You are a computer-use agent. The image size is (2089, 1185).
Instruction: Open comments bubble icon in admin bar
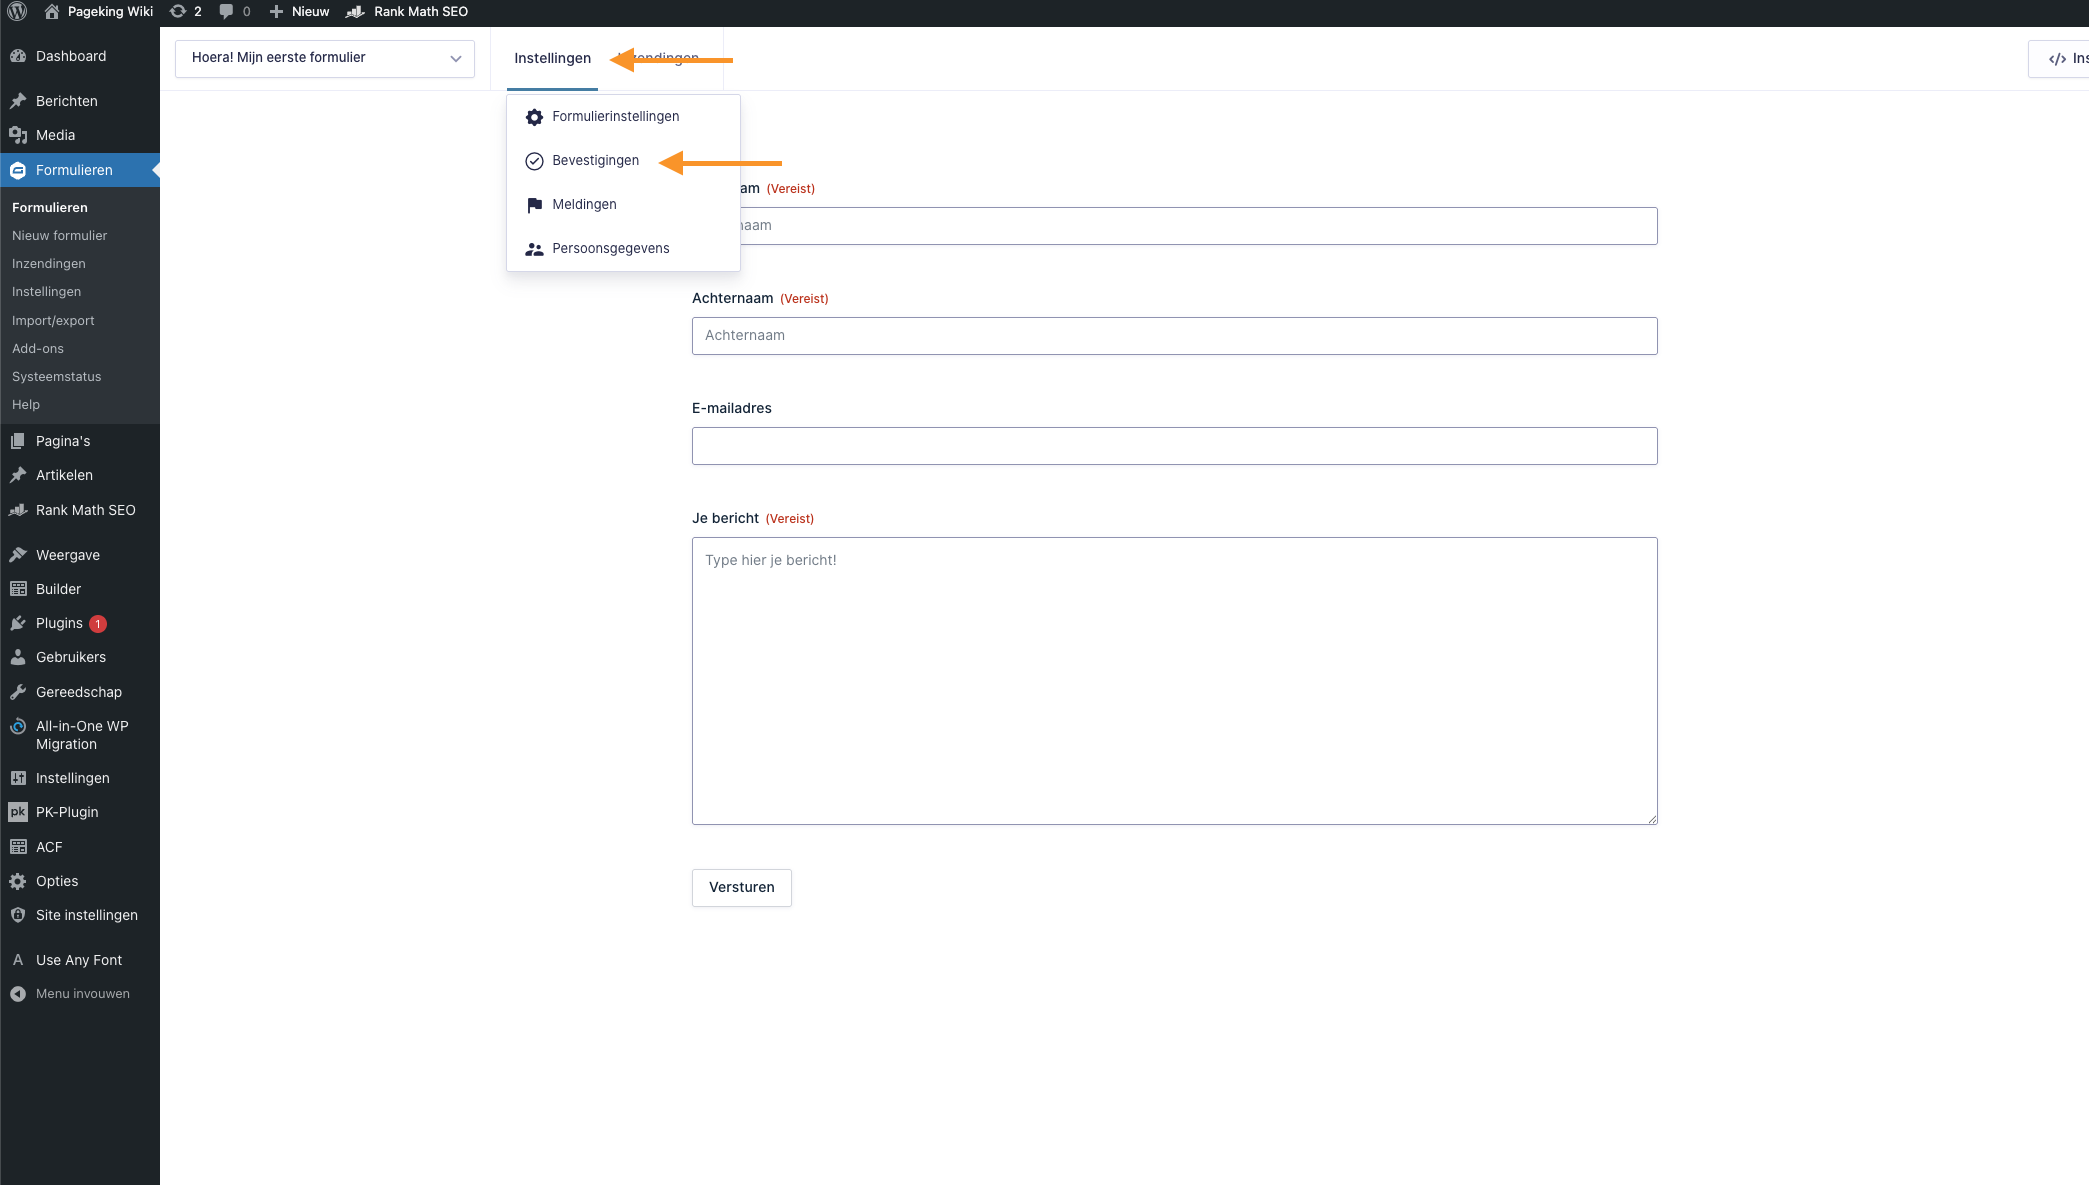tap(227, 11)
